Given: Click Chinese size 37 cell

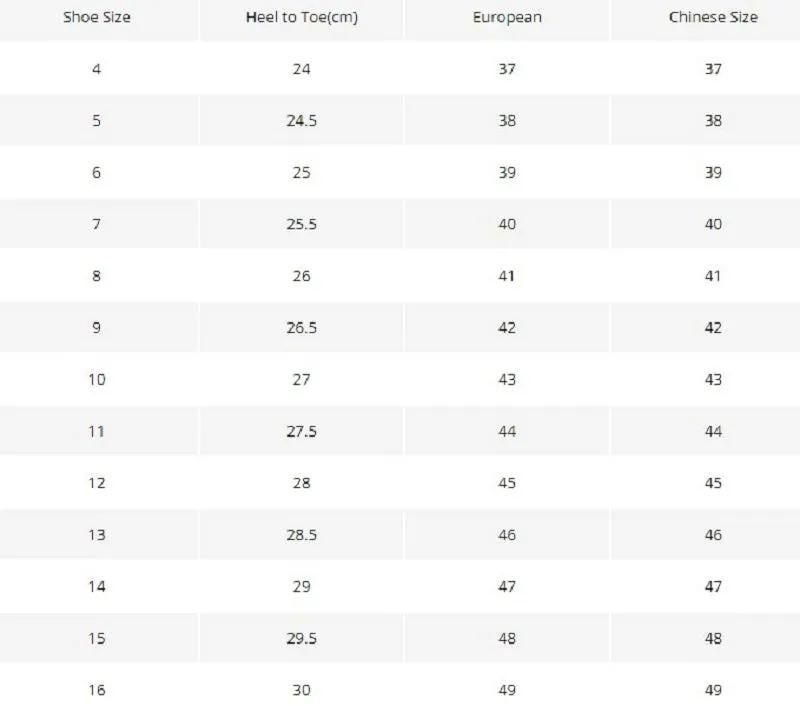Looking at the screenshot, I should tap(713, 69).
